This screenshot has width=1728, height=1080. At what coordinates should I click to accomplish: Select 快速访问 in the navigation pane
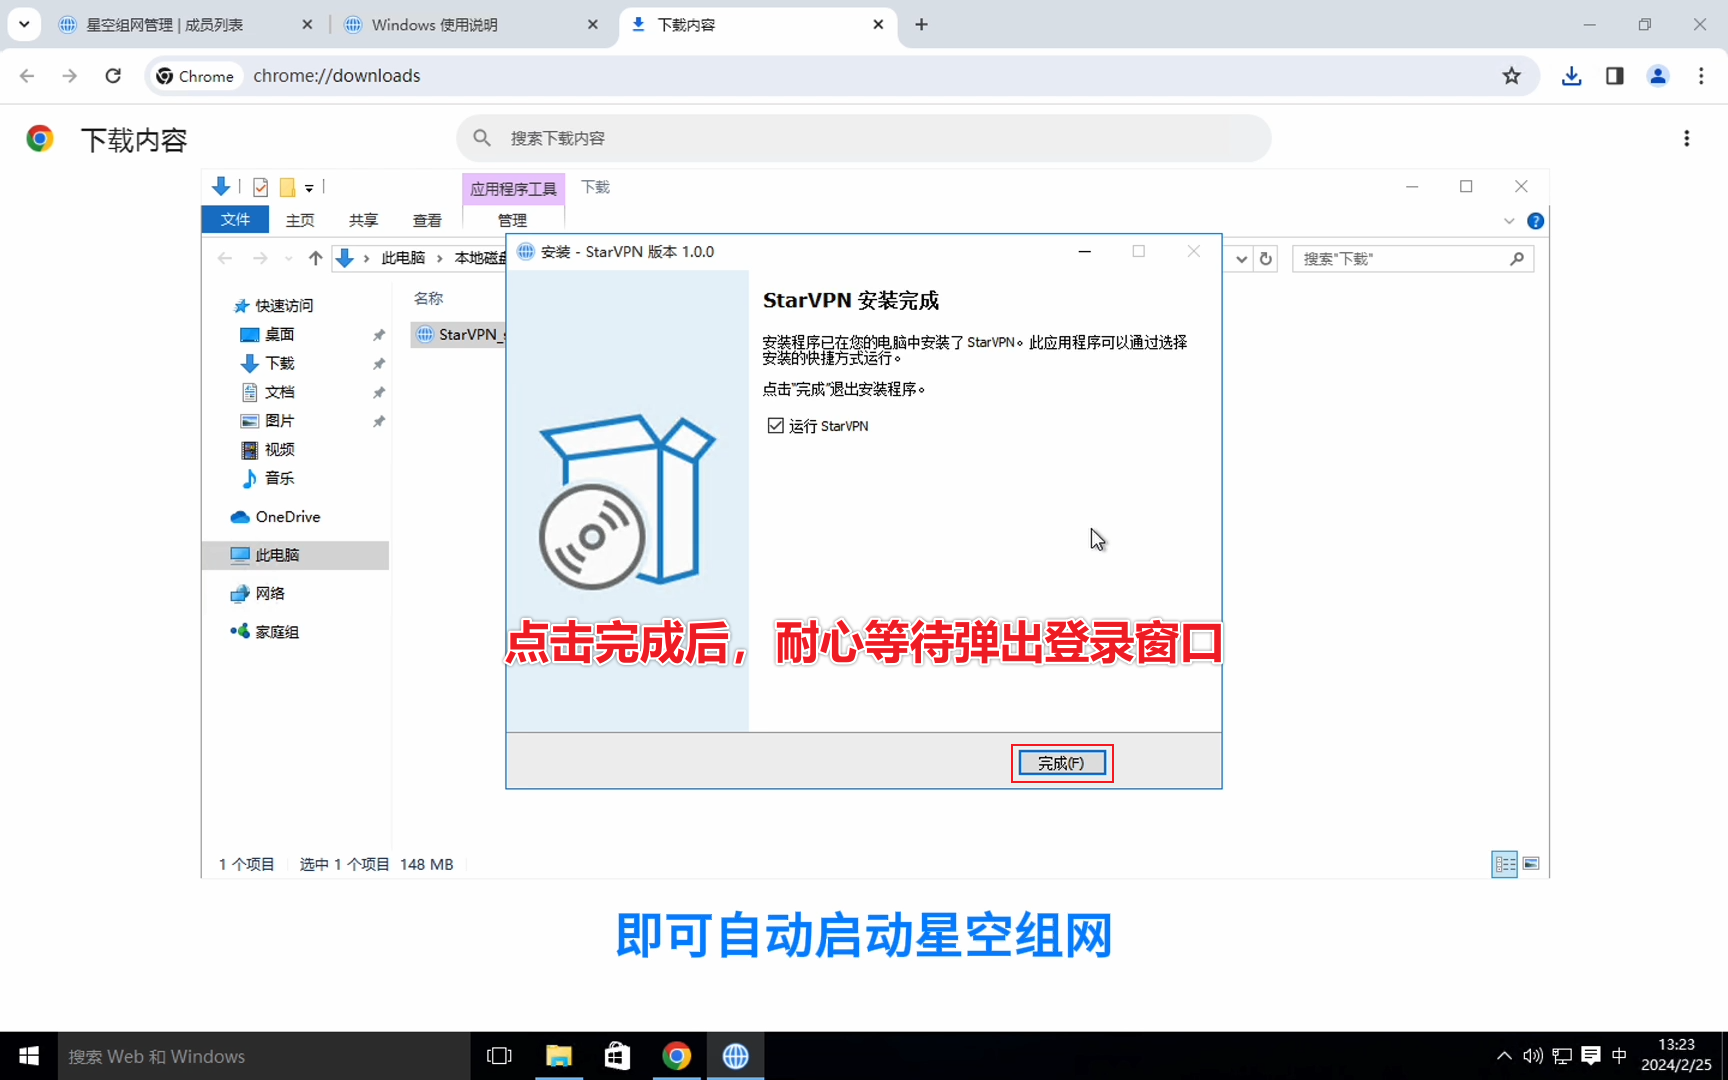point(284,306)
